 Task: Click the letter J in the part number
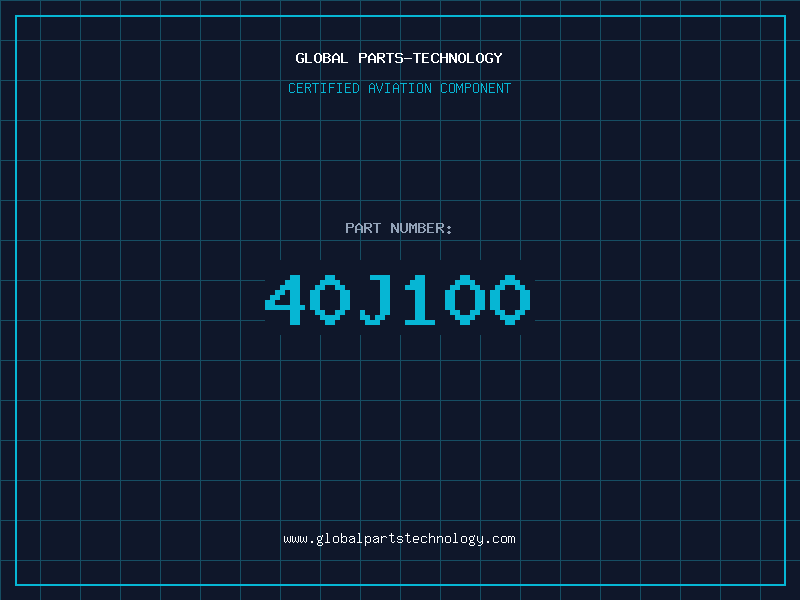pos(376,299)
